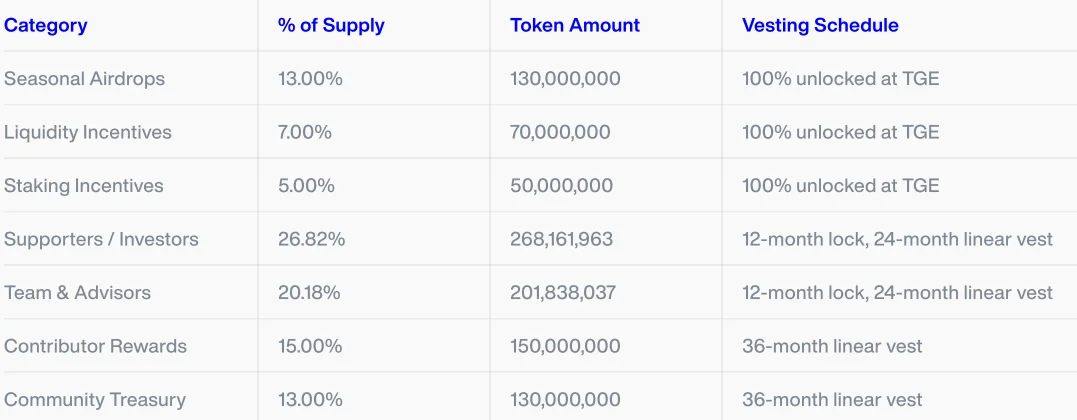Click Staking Incentives vesting schedule text

click(x=841, y=186)
